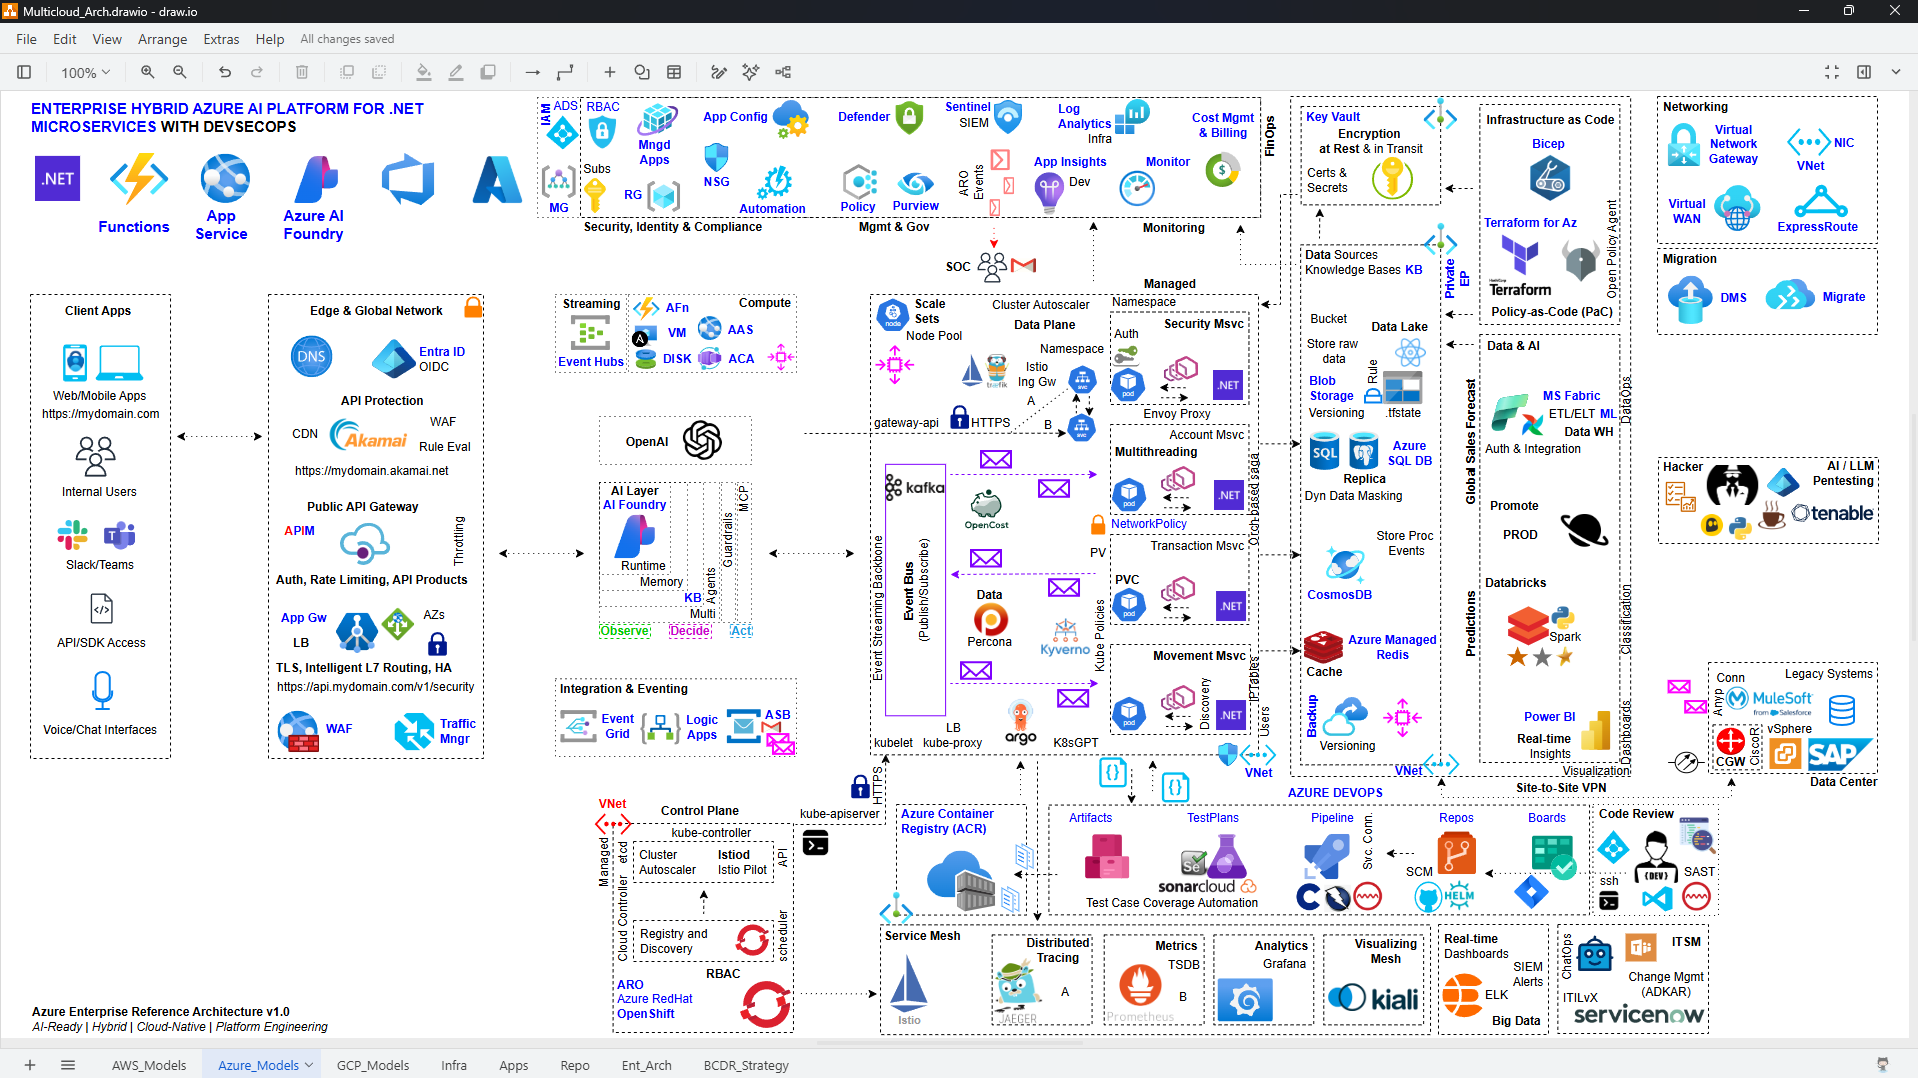The image size is (1918, 1078).
Task: Undo the last action
Action: pyautogui.click(x=225, y=72)
